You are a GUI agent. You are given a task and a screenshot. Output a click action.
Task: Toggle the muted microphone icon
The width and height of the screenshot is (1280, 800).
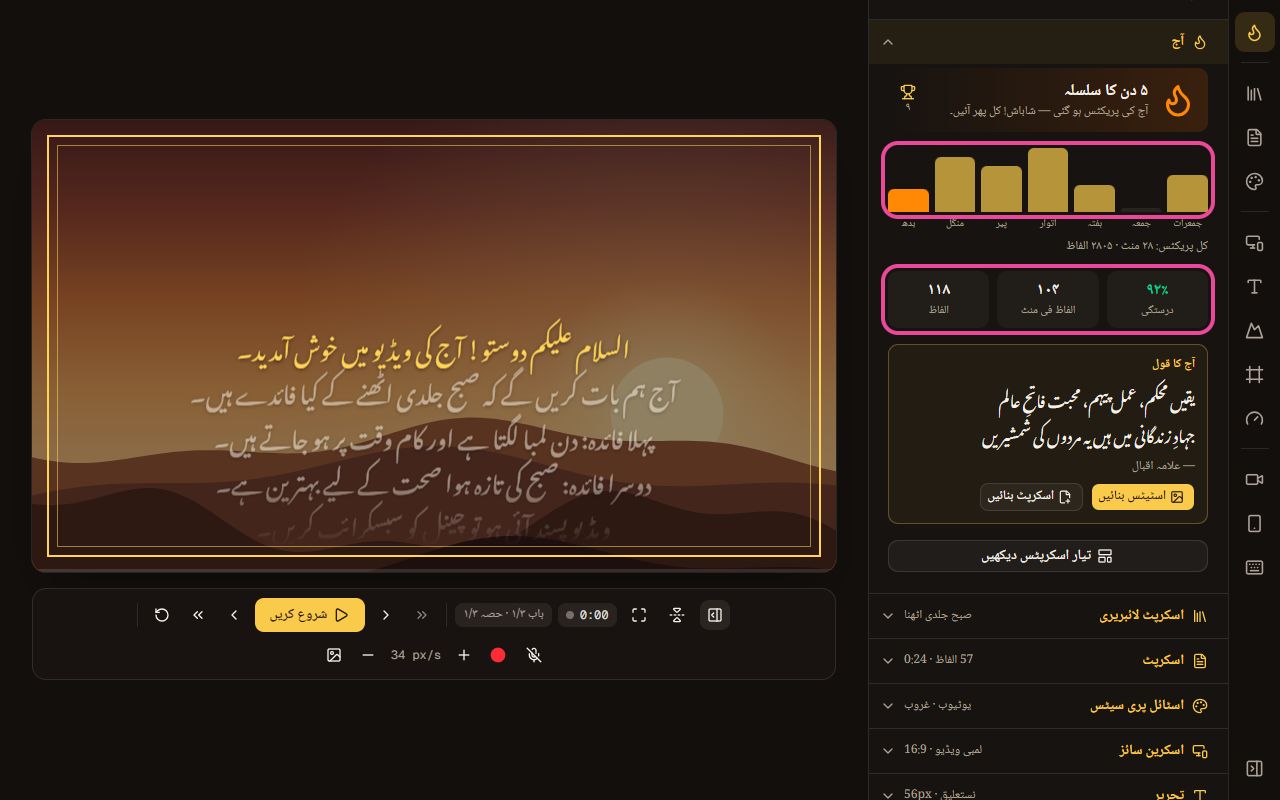coord(534,655)
